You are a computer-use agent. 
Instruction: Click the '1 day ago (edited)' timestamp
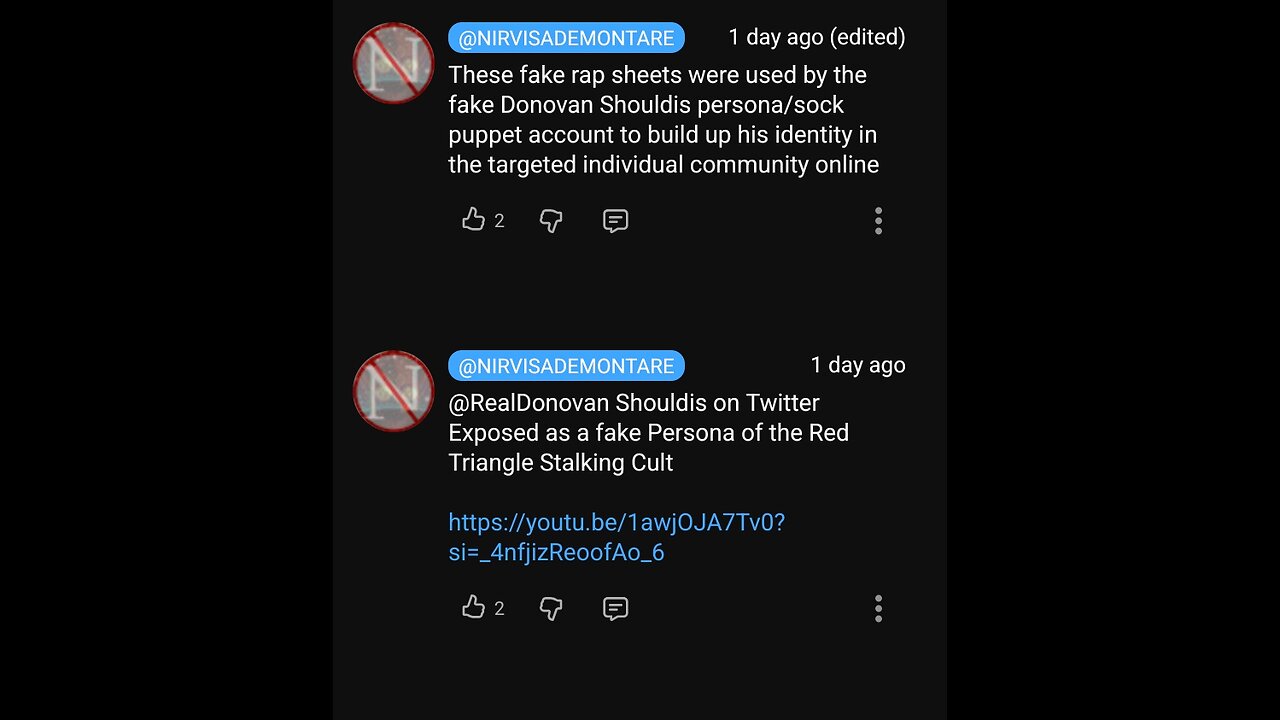coord(816,38)
